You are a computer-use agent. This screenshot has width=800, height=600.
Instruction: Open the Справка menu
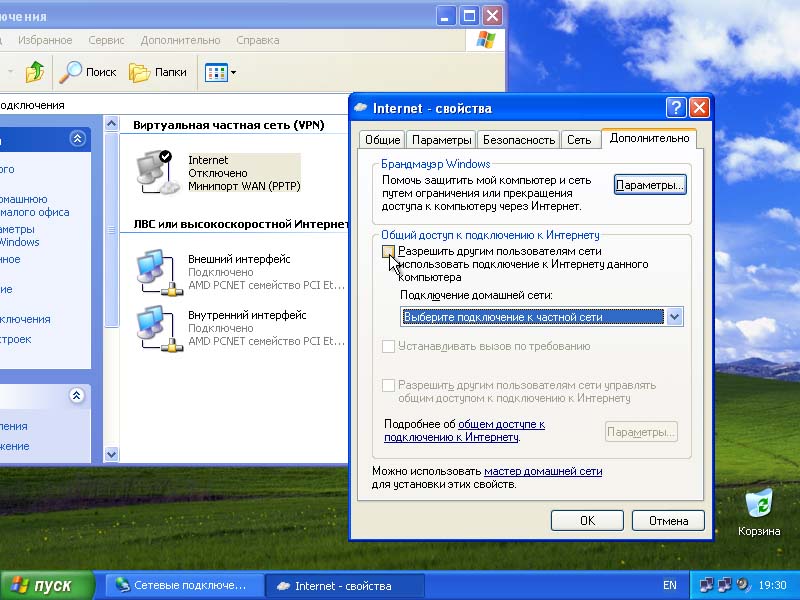258,40
